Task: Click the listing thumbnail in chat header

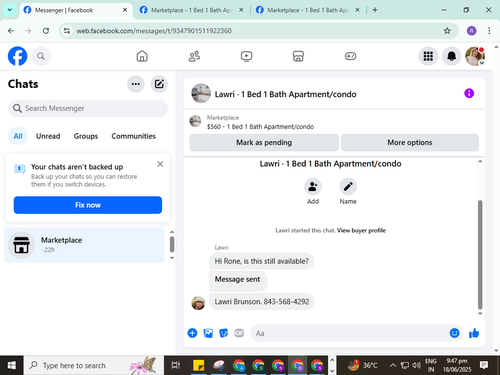Action: coord(201,93)
